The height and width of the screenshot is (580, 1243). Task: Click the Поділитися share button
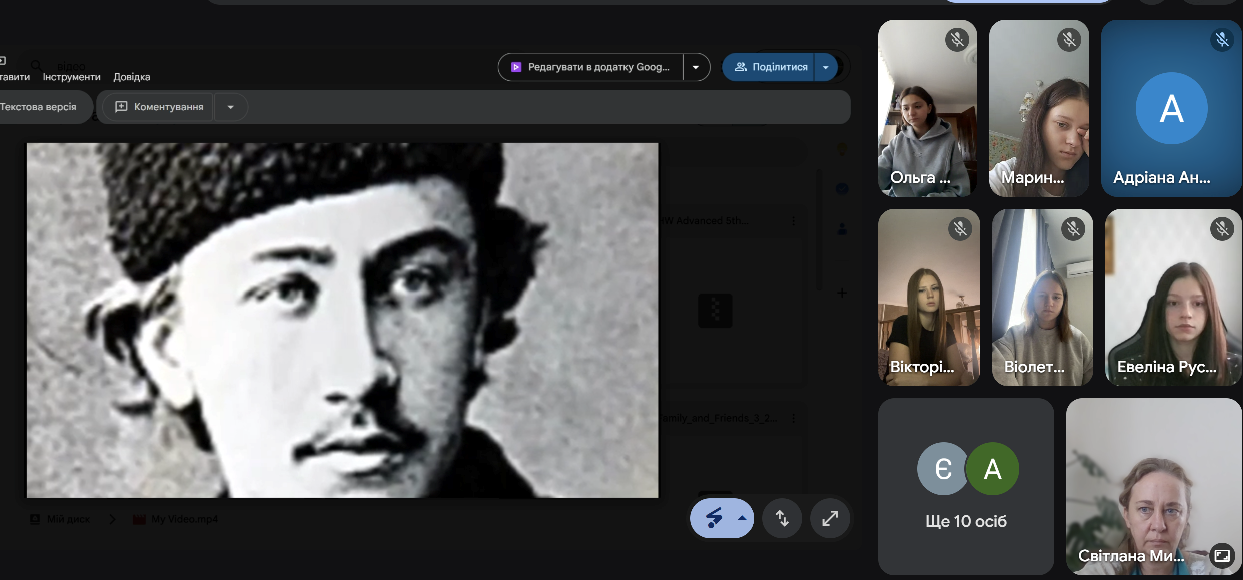[x=769, y=67]
